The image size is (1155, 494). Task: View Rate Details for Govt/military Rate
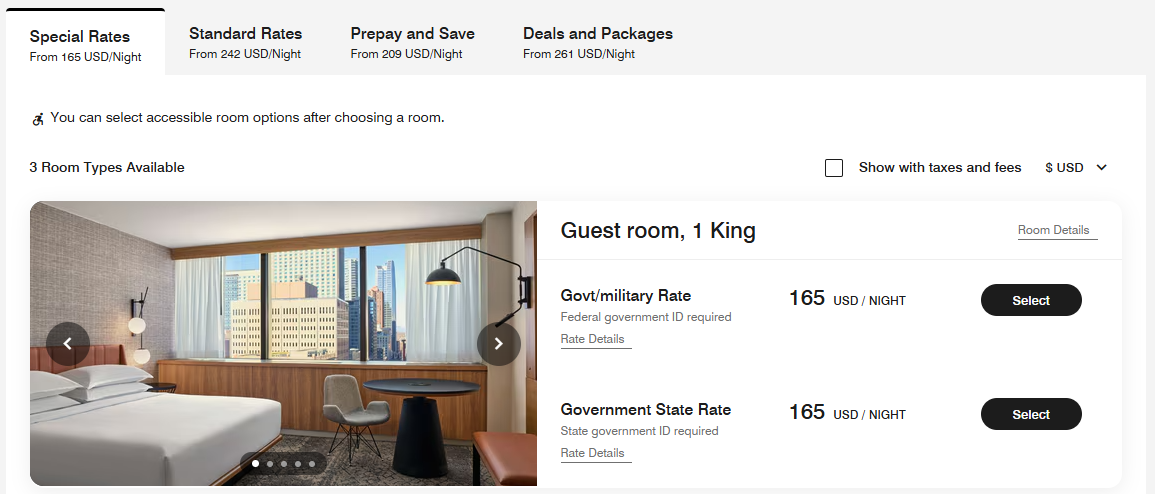pyautogui.click(x=592, y=339)
